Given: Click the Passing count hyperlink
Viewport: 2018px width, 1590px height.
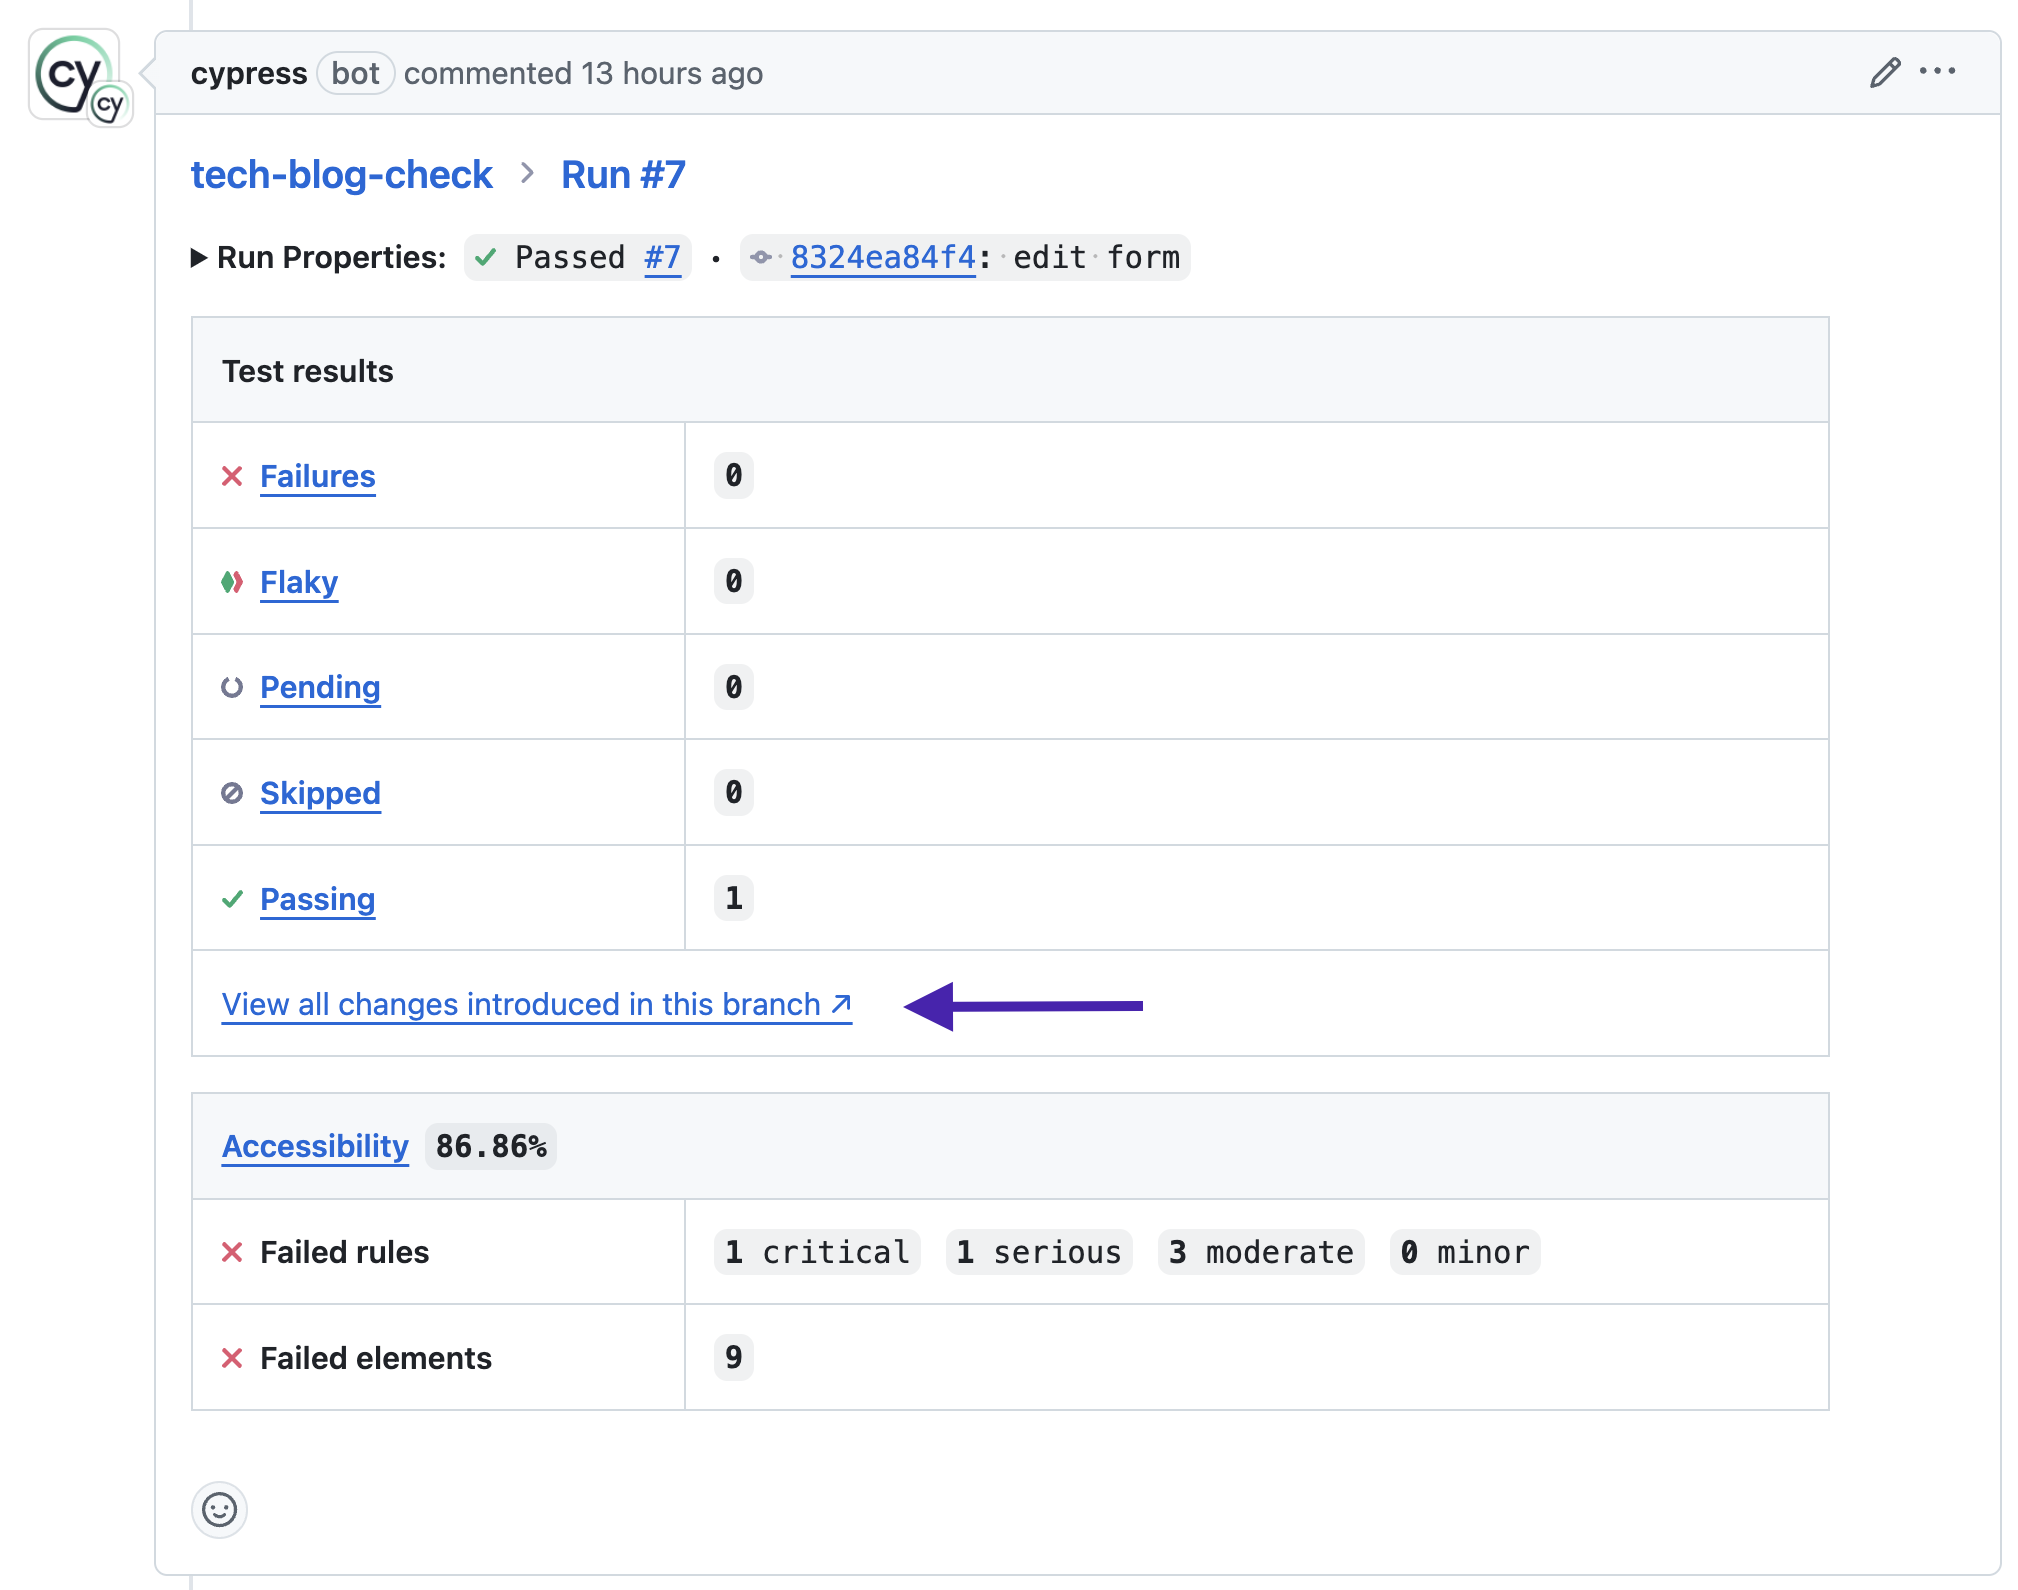Looking at the screenshot, I should [314, 897].
